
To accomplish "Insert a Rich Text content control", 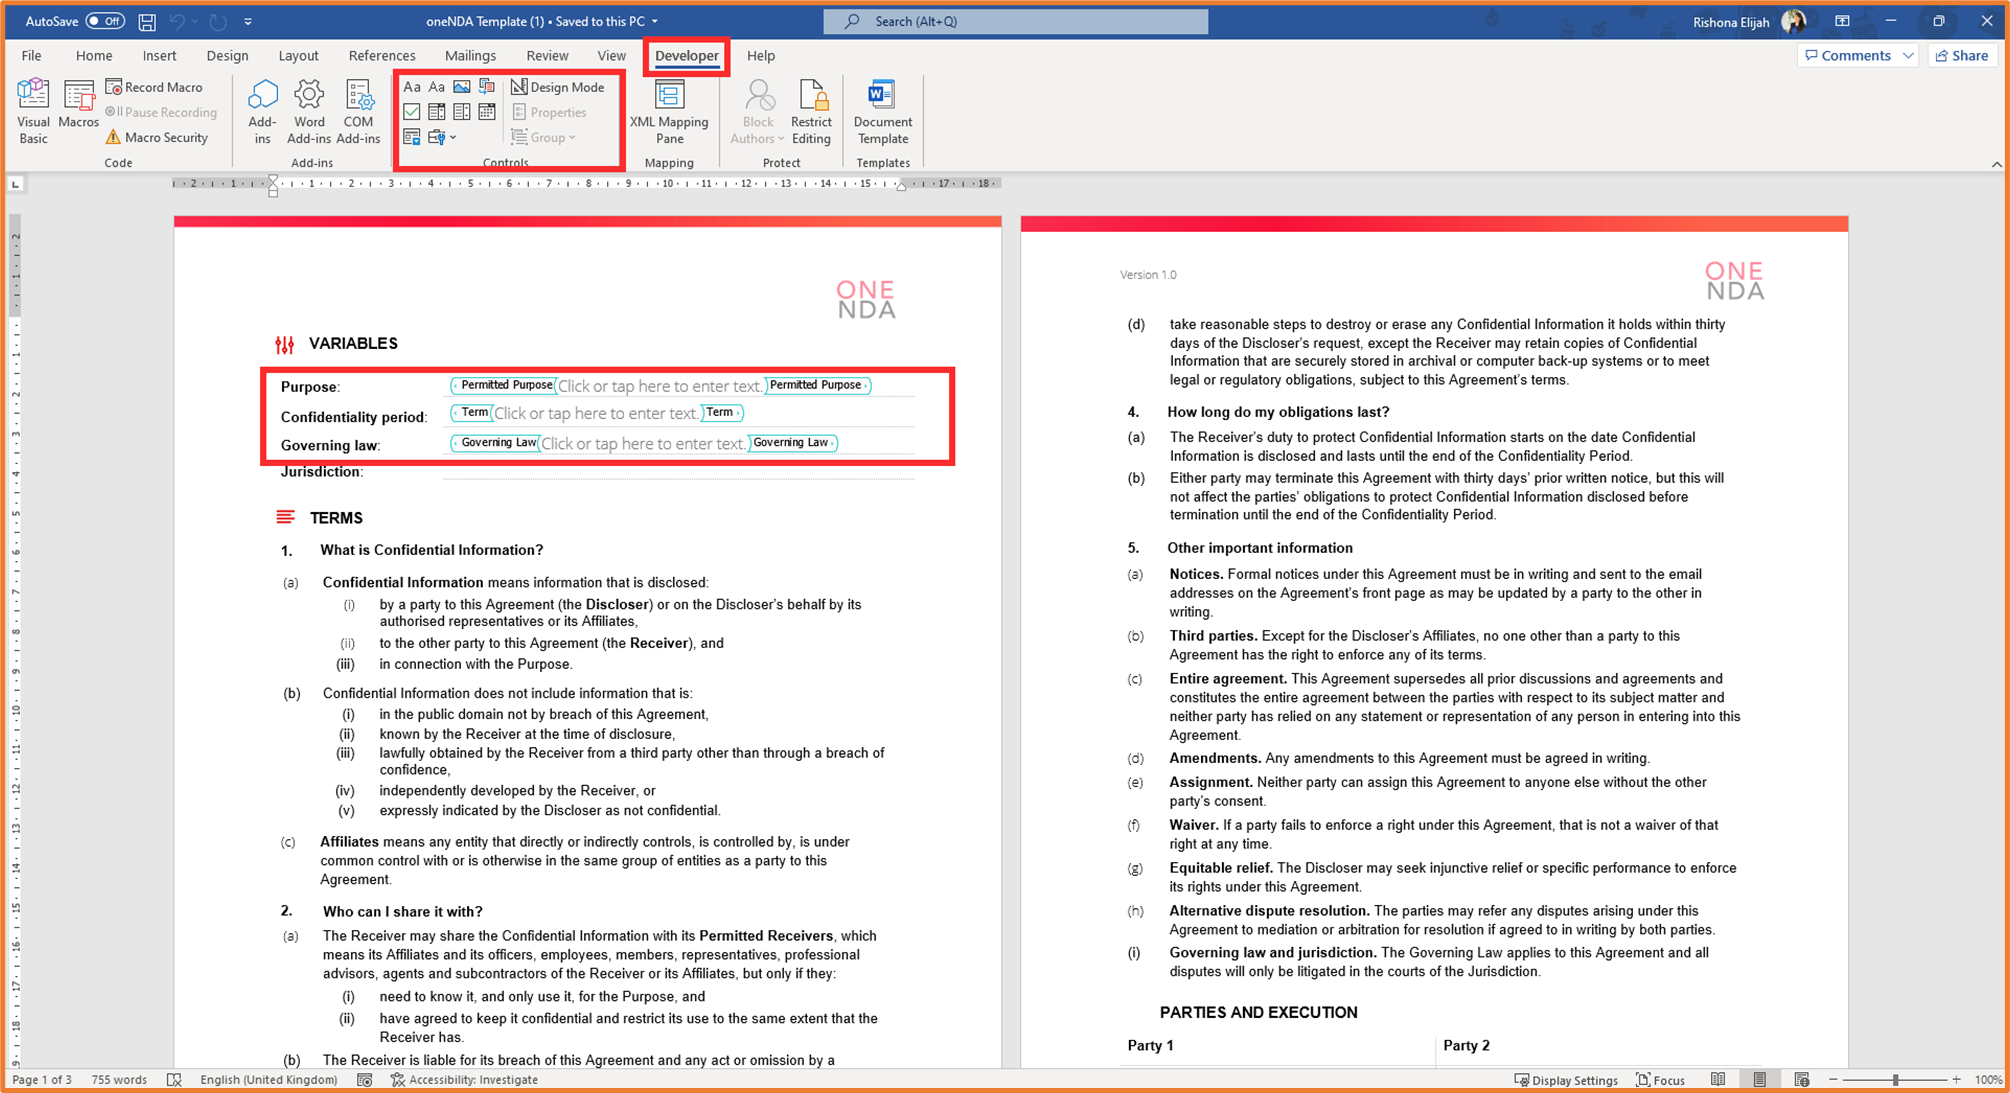I will (x=412, y=87).
